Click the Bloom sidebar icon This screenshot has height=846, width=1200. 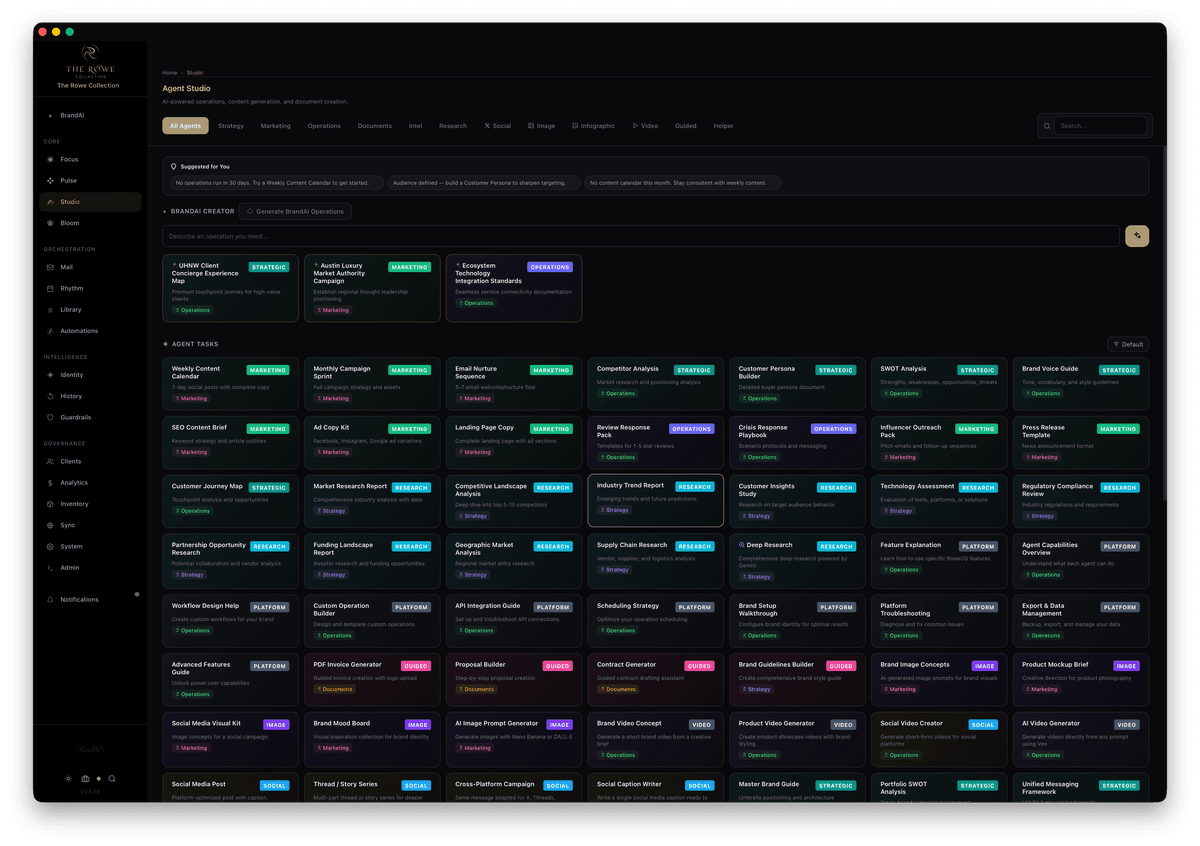(x=52, y=223)
